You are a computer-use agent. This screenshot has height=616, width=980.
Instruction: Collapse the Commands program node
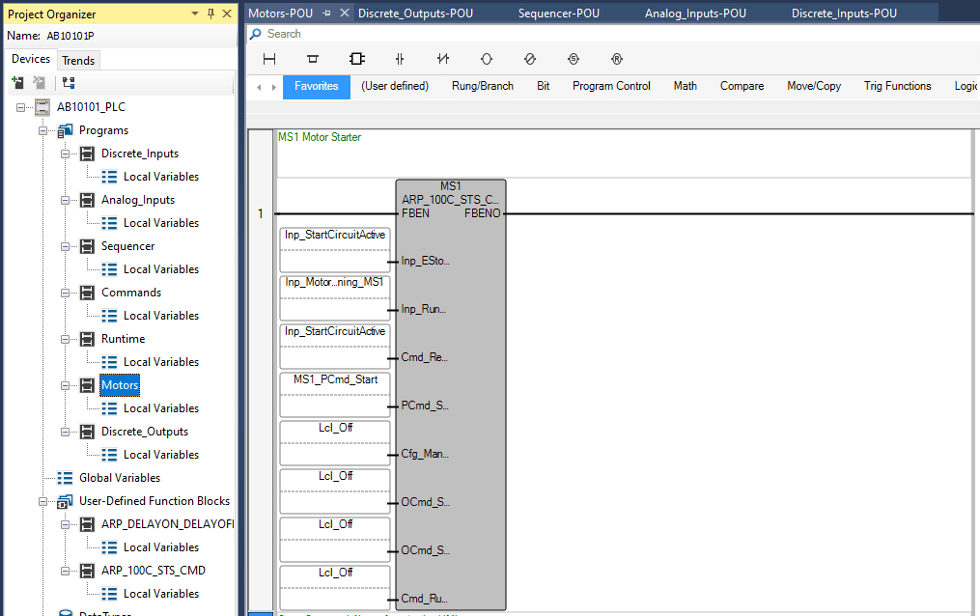click(65, 292)
